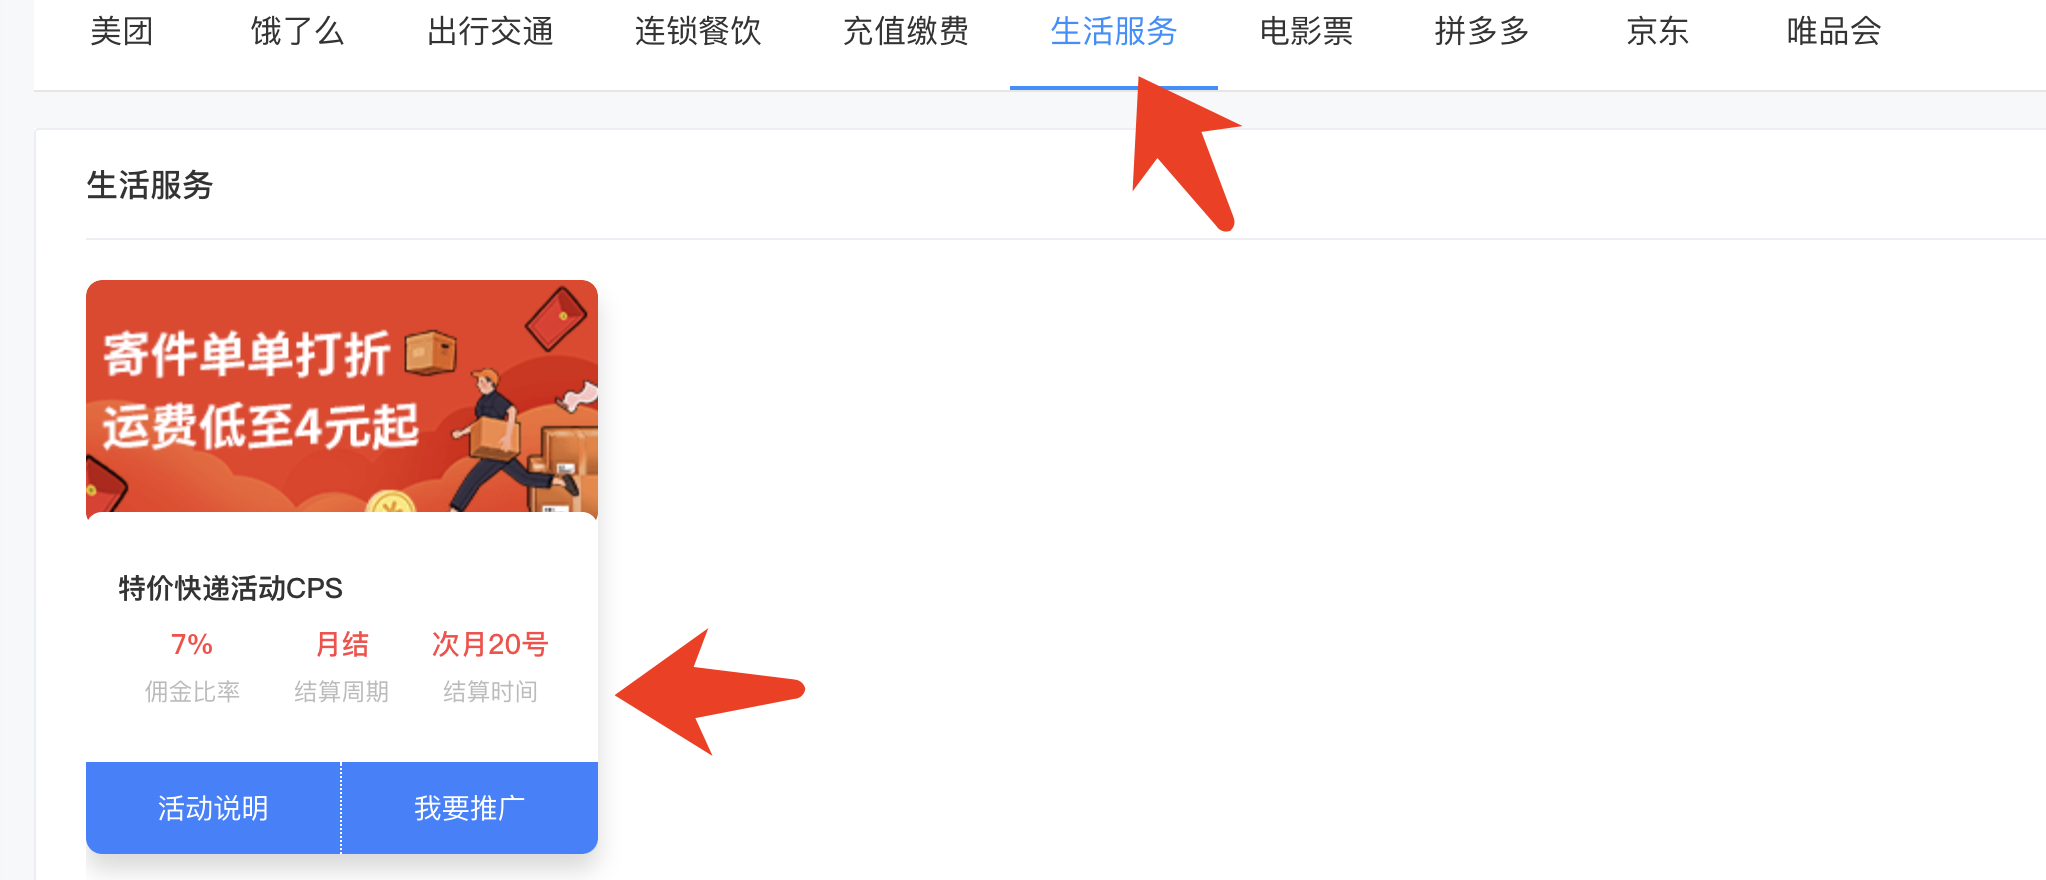Click the active 生活服务 tab
Viewport: 2046px width, 880px height.
tap(1114, 32)
